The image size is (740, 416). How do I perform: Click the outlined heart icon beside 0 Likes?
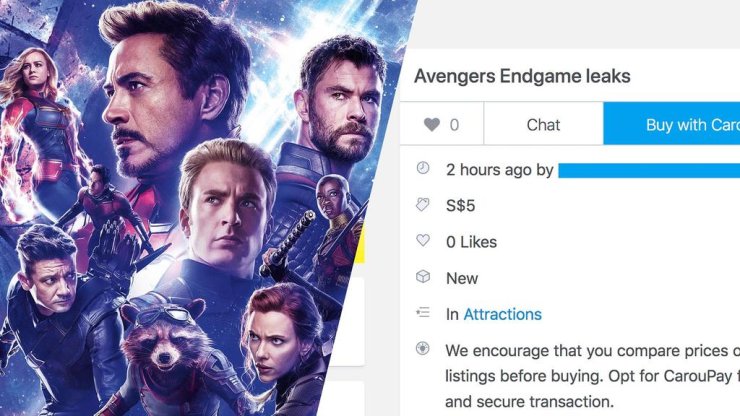pos(423,240)
